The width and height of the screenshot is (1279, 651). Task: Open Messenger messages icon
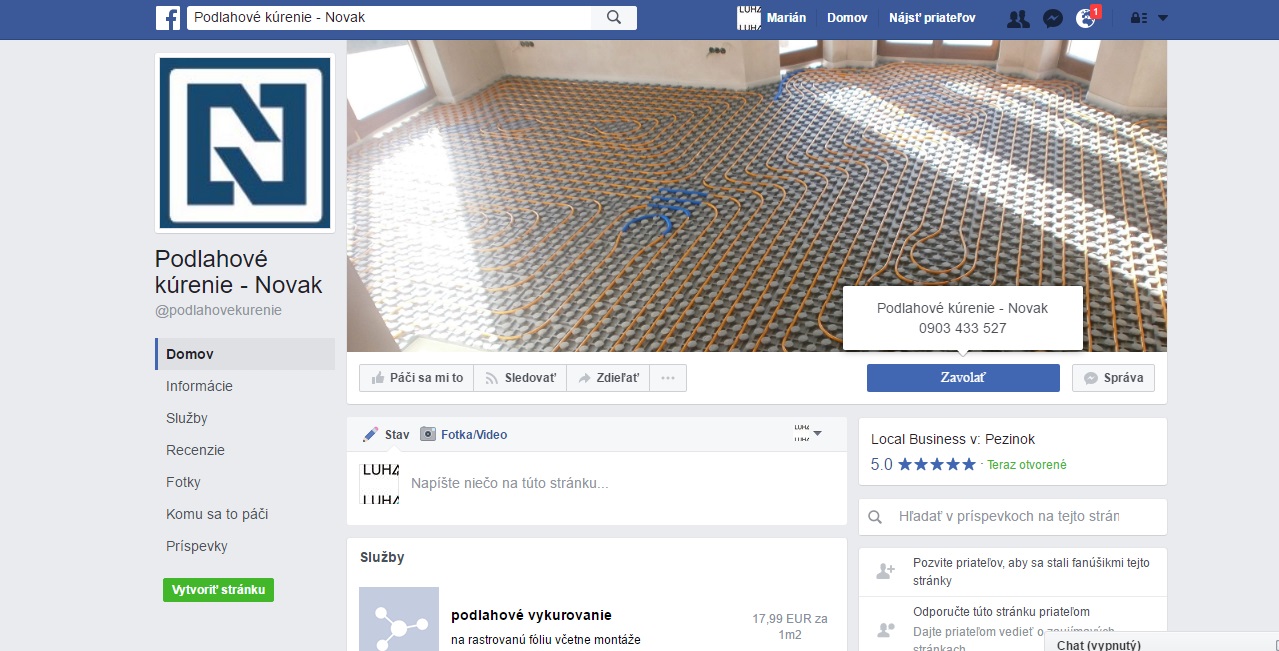(x=1052, y=18)
